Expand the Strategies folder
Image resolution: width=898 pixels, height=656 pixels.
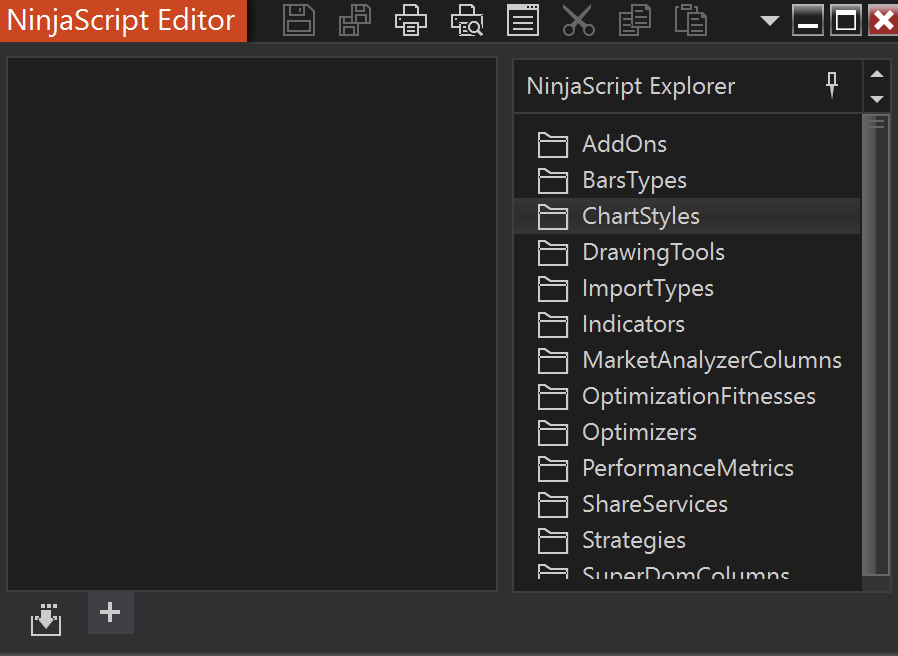[634, 540]
